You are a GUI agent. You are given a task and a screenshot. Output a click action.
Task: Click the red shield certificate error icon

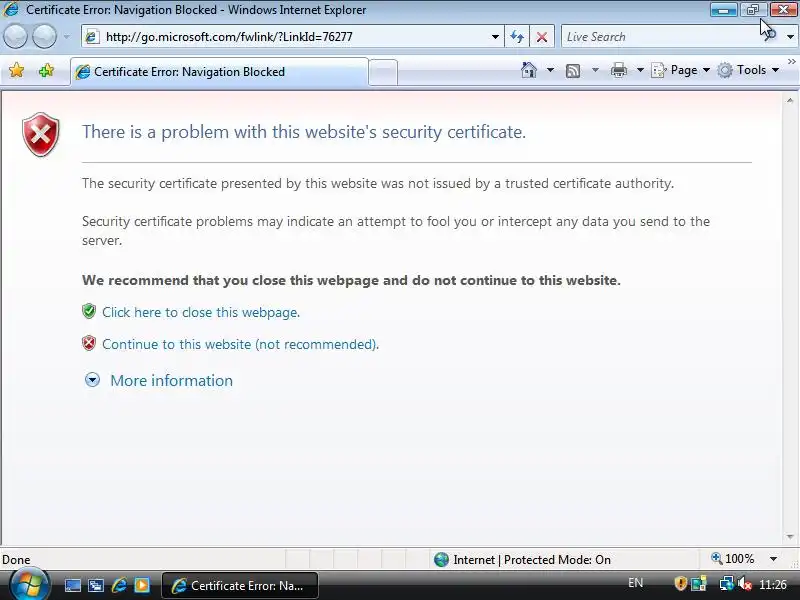(40, 135)
